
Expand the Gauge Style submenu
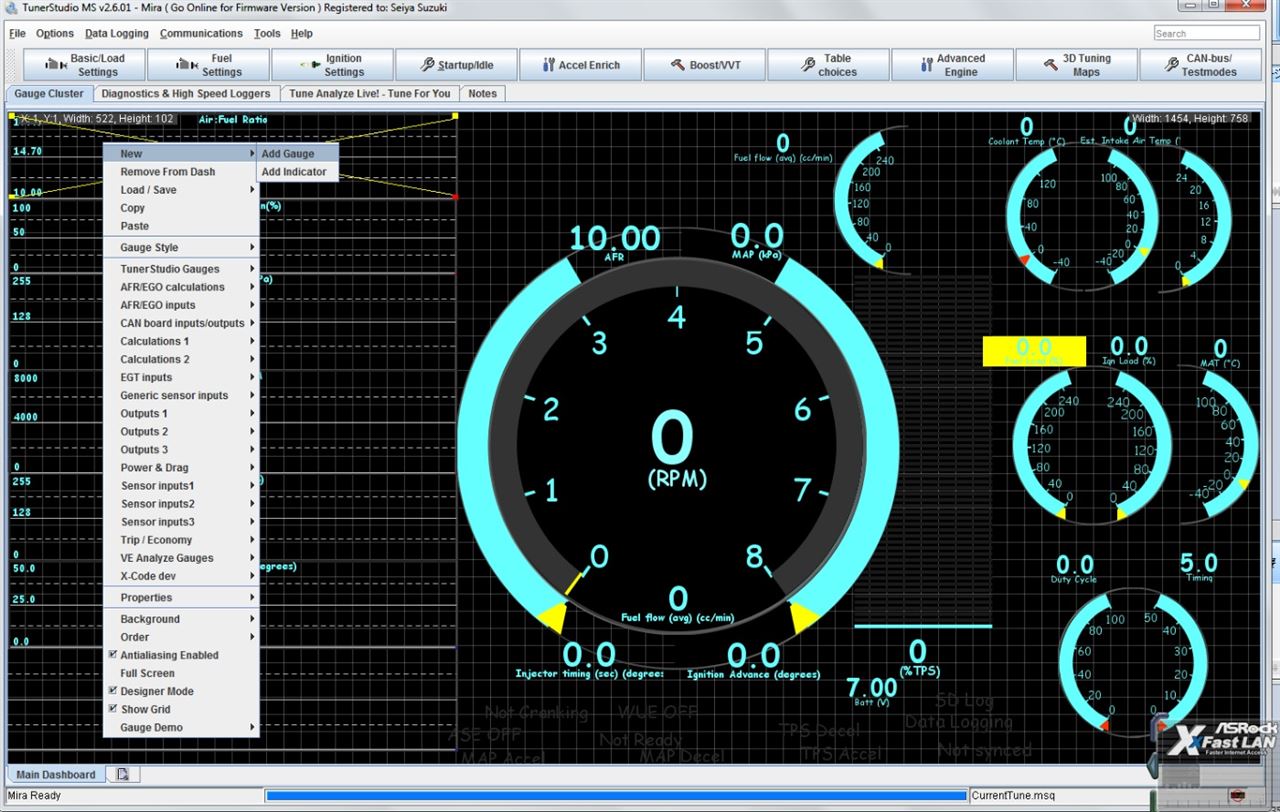point(181,247)
